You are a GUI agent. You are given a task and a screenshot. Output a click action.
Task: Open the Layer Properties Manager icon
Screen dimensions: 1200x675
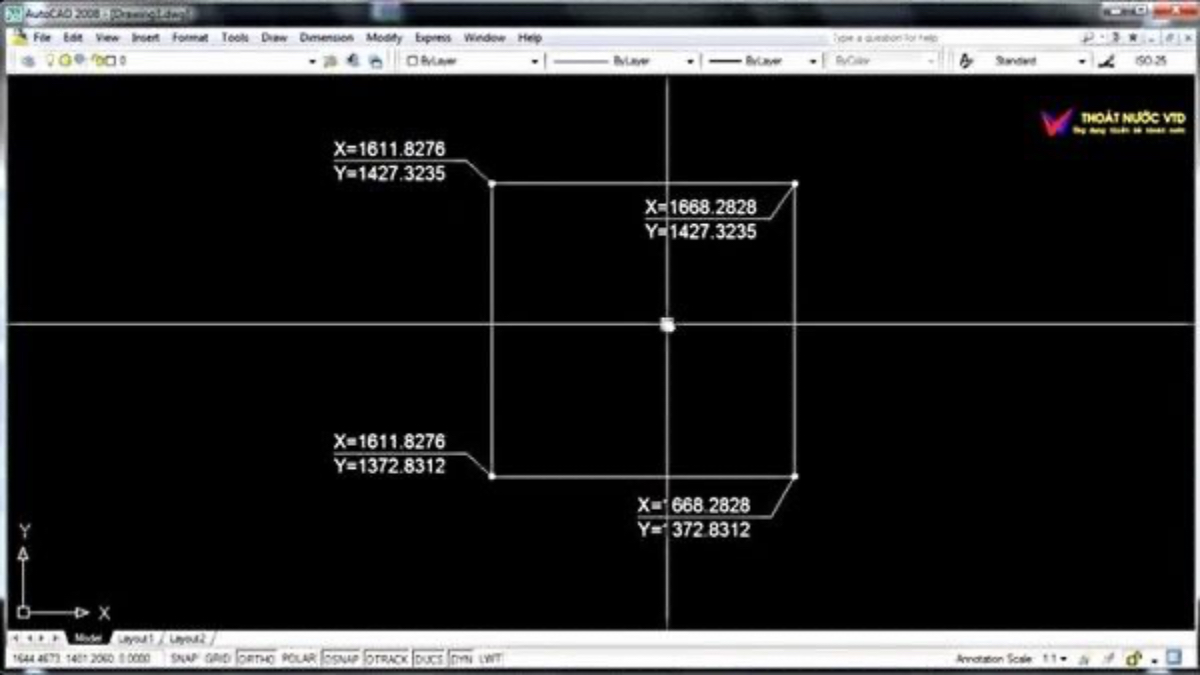point(27,61)
